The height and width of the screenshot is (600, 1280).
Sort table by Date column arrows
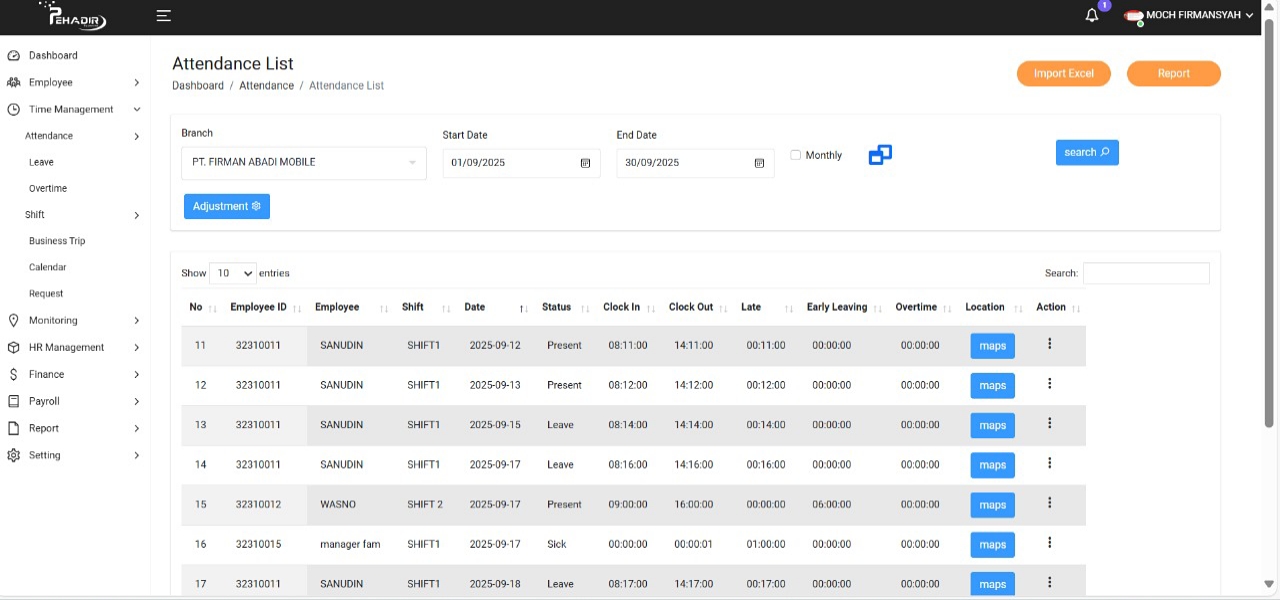[x=523, y=308]
